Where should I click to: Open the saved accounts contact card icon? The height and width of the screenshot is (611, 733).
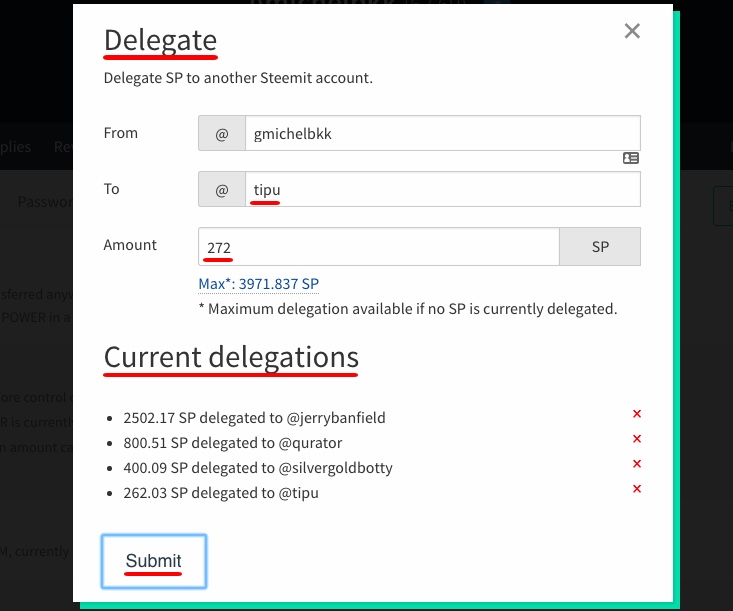point(631,158)
